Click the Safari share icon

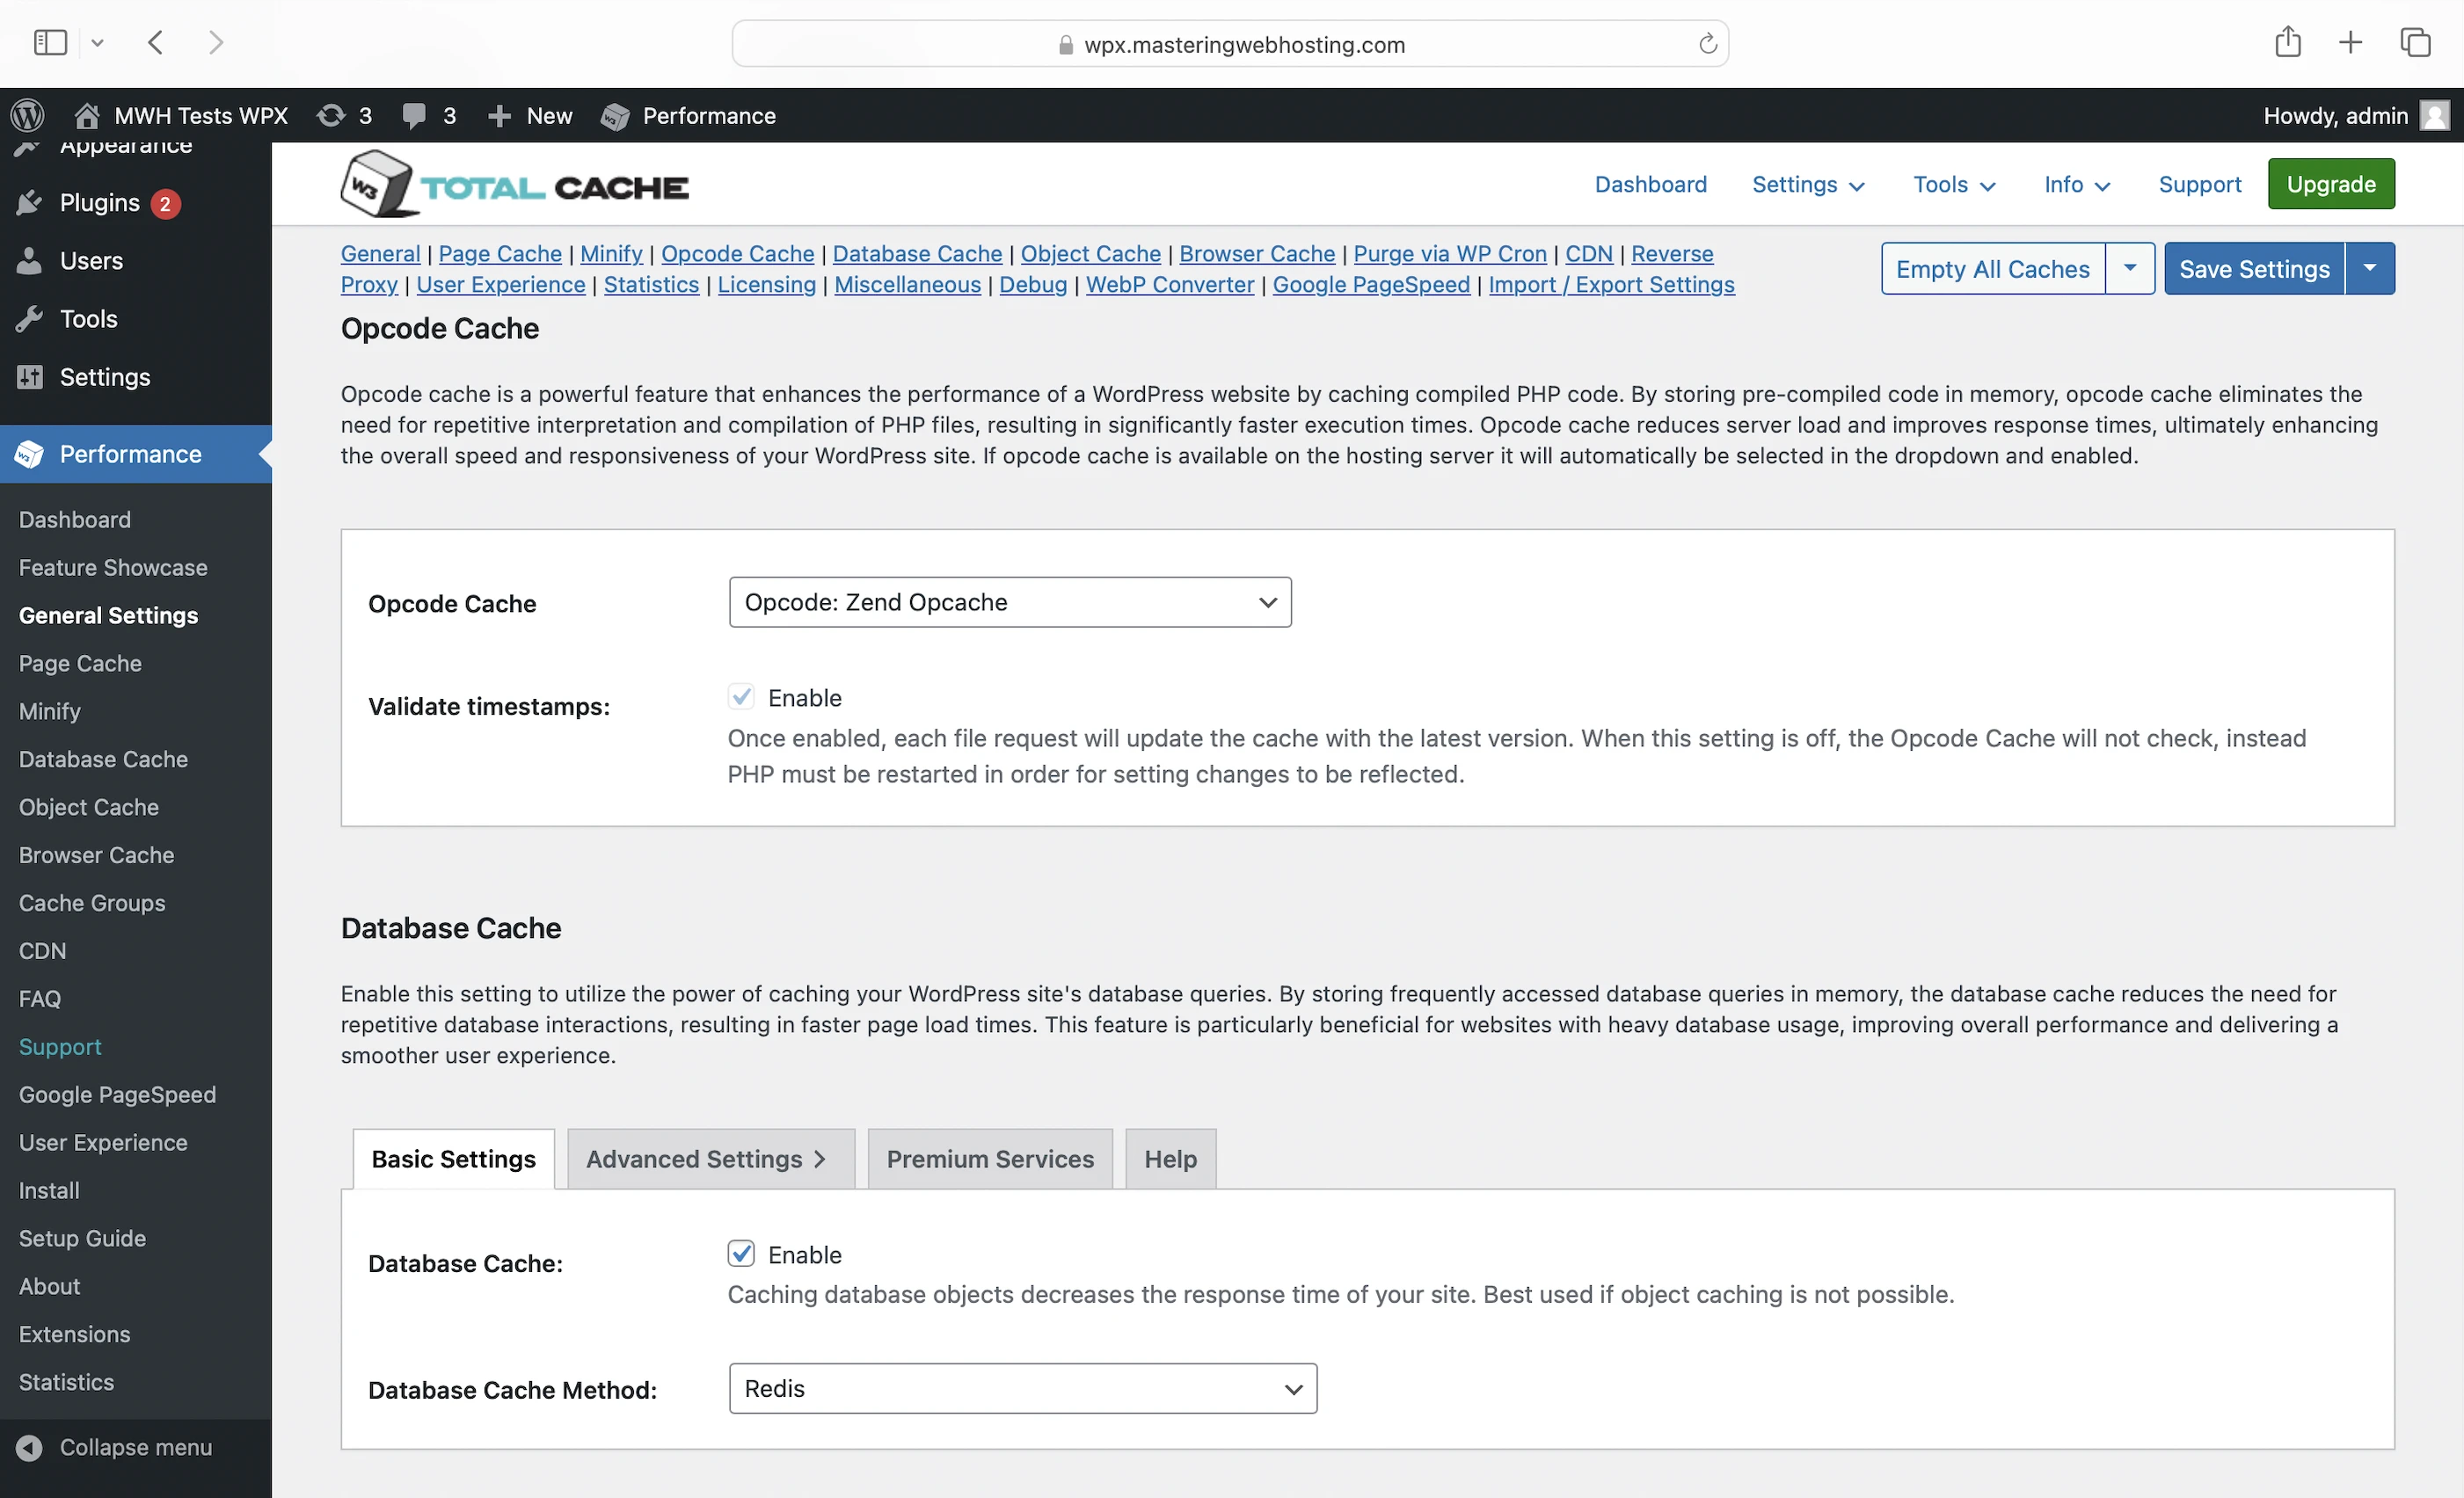pos(2287,42)
